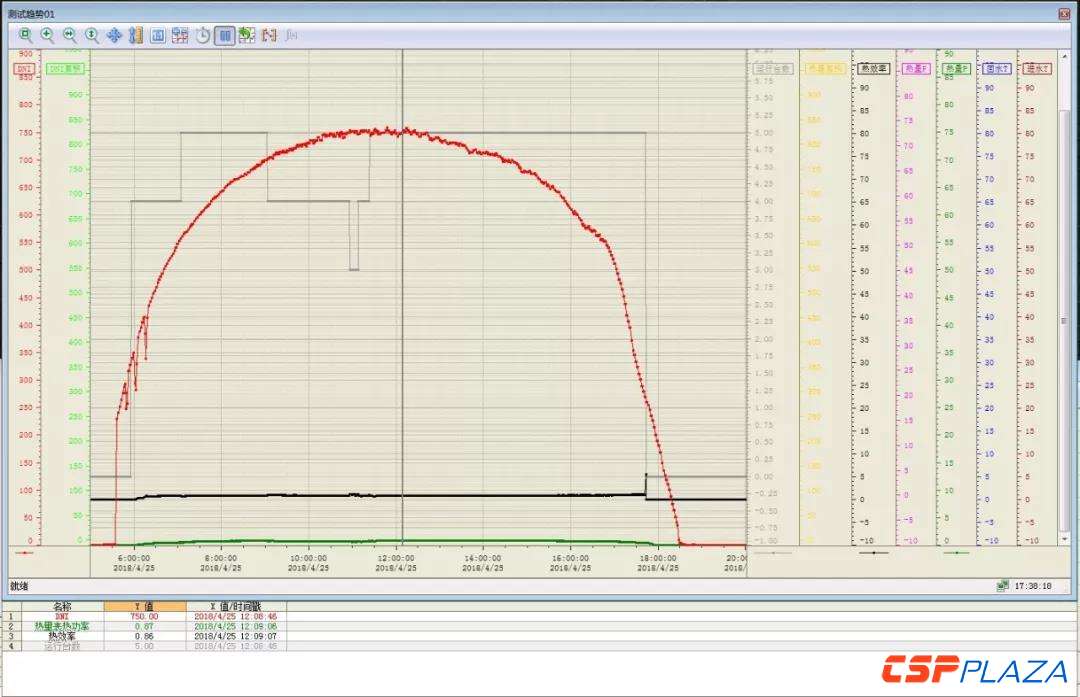Screen dimensions: 1080x697
Task: Click the blue 回水T axis label
Action: pos(996,69)
